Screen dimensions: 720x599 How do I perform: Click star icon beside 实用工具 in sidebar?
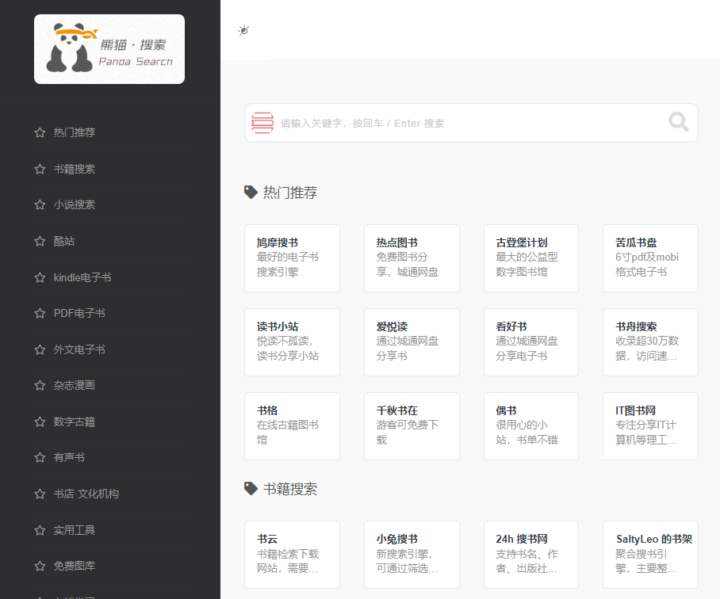40,530
